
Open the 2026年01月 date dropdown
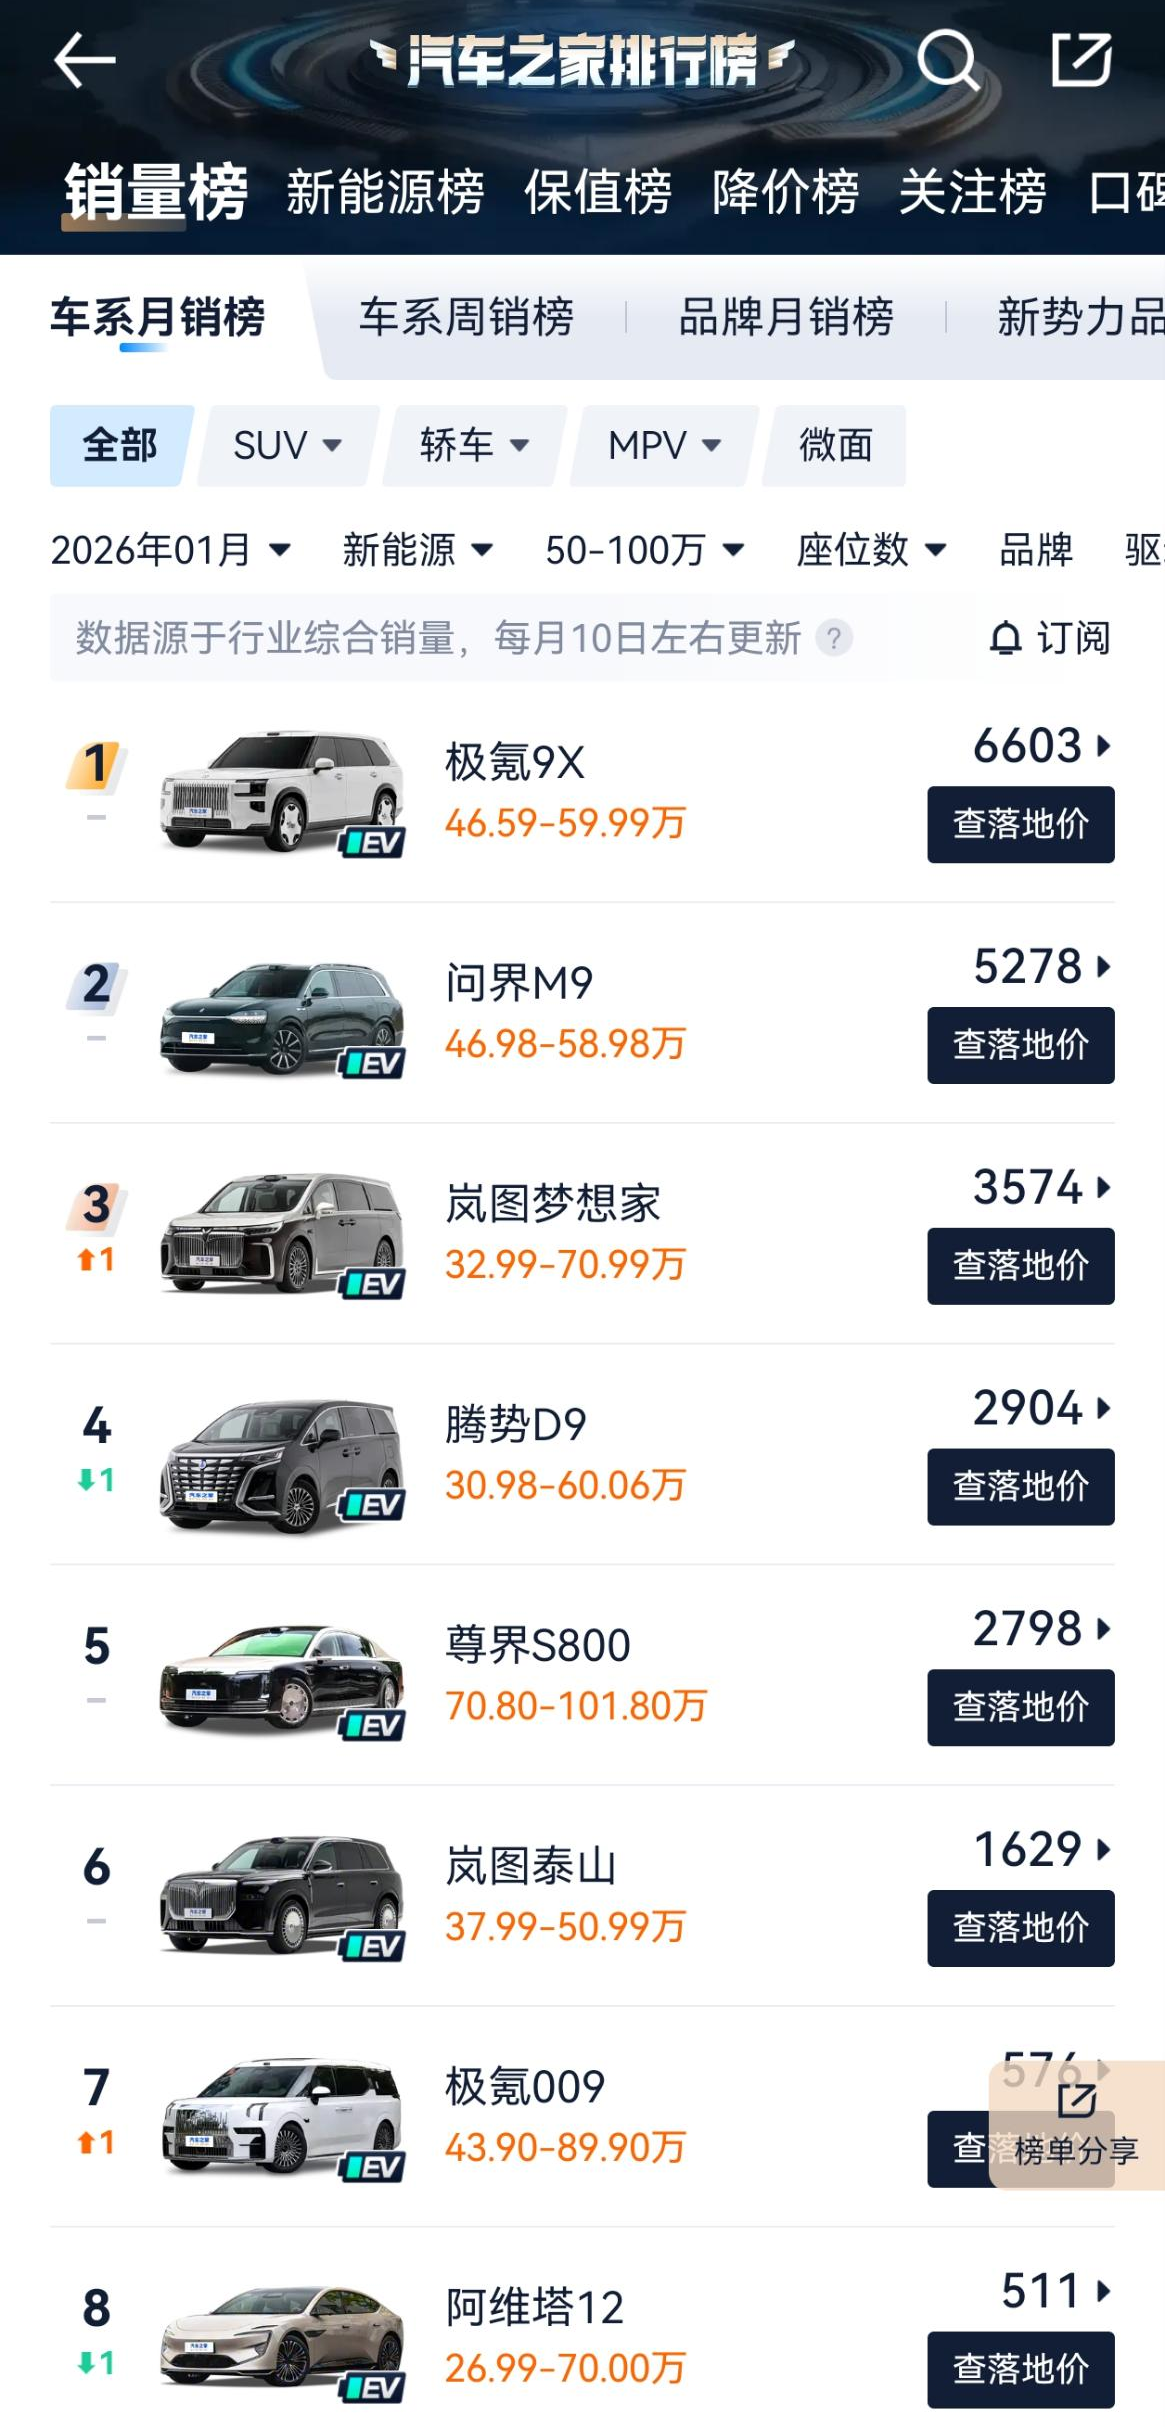point(170,550)
